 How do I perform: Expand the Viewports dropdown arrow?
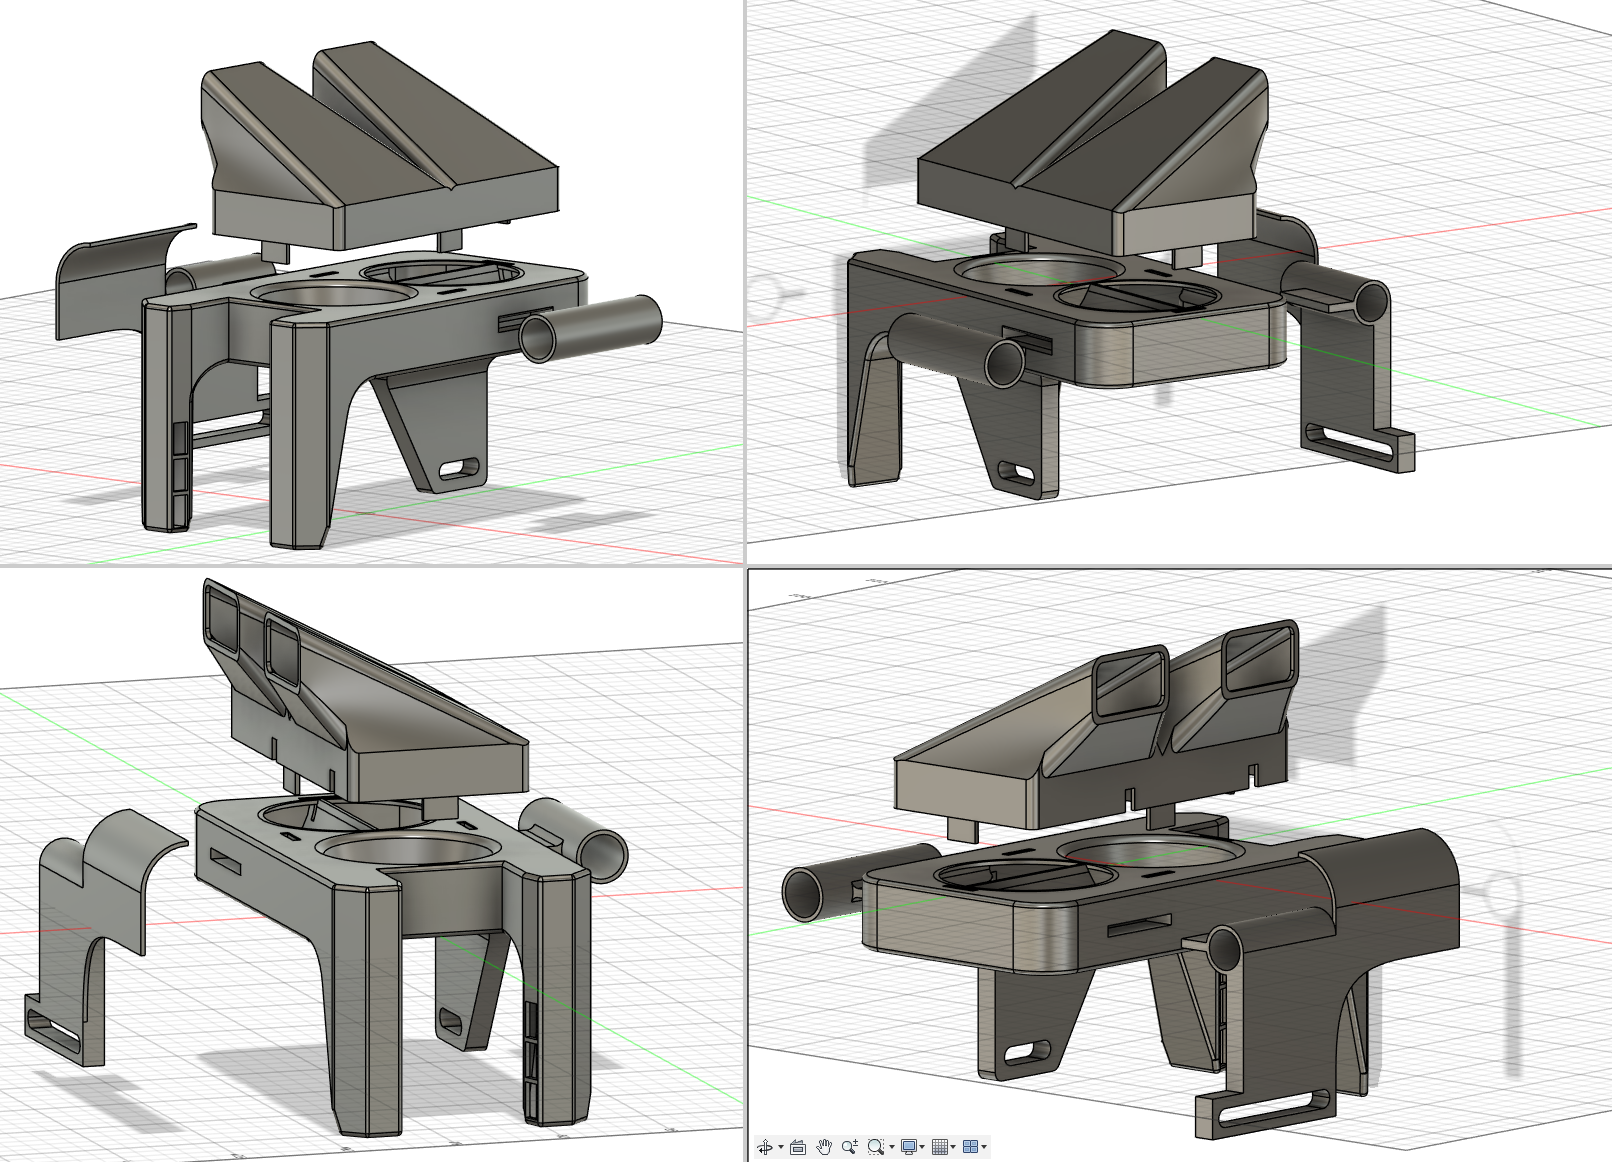[x=984, y=1147]
